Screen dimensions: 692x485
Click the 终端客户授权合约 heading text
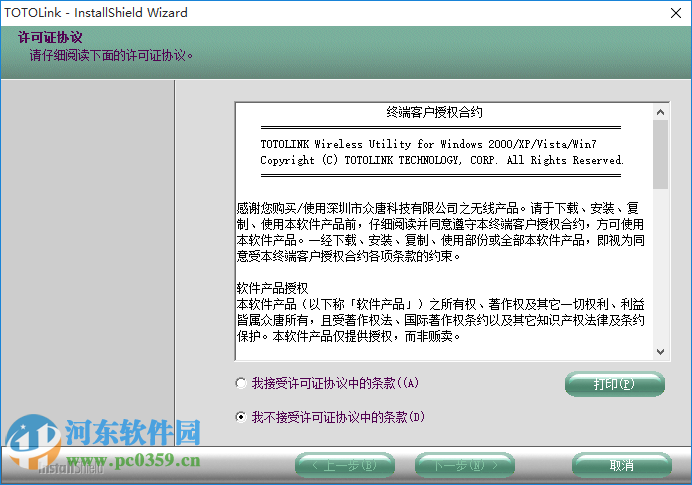(434, 112)
